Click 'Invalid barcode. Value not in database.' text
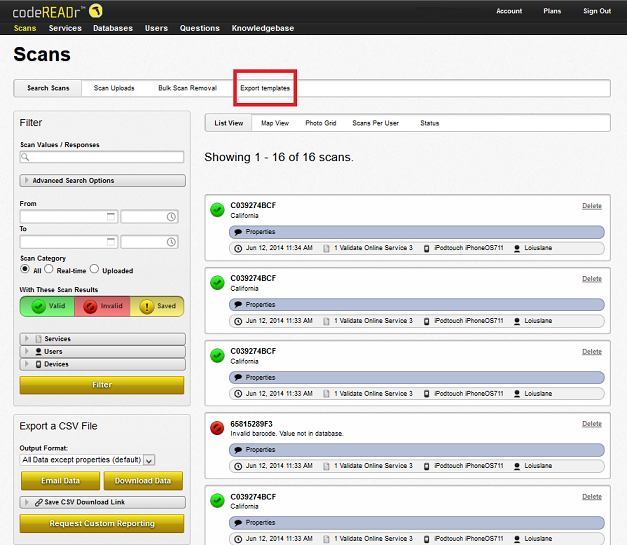 (x=287, y=434)
